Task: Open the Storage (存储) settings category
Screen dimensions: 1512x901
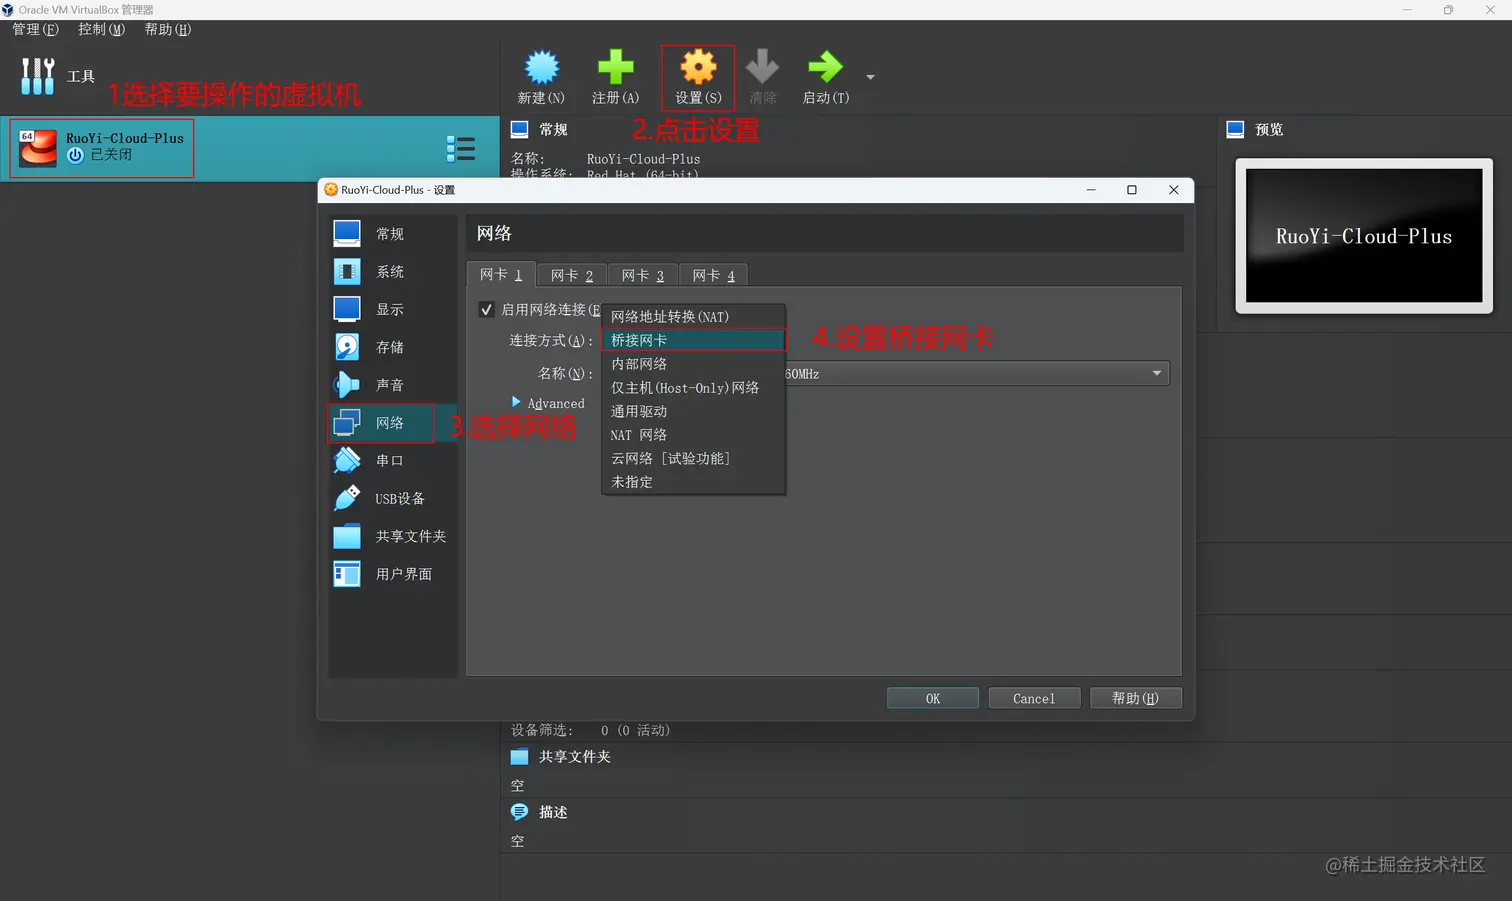Action: click(x=392, y=347)
